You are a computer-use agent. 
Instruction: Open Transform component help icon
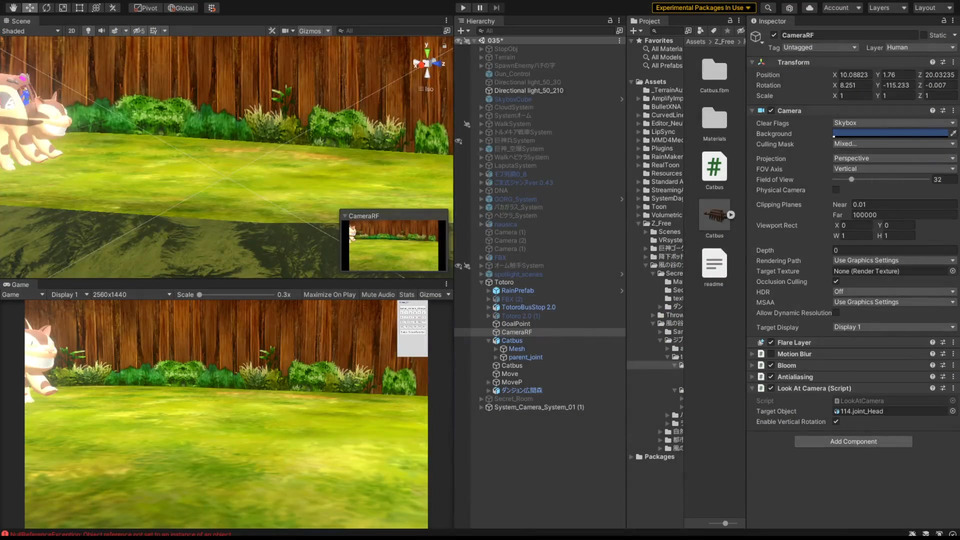click(932, 62)
